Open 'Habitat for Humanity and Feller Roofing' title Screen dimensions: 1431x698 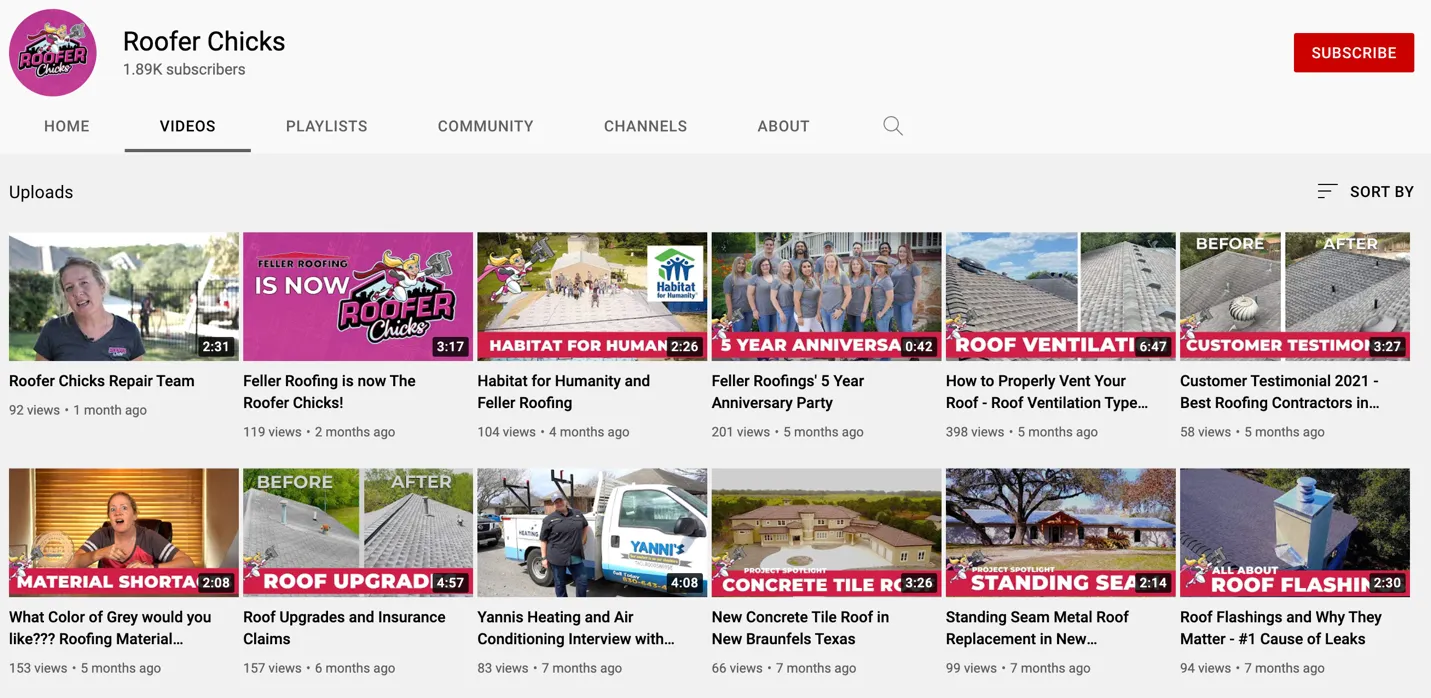click(x=563, y=392)
